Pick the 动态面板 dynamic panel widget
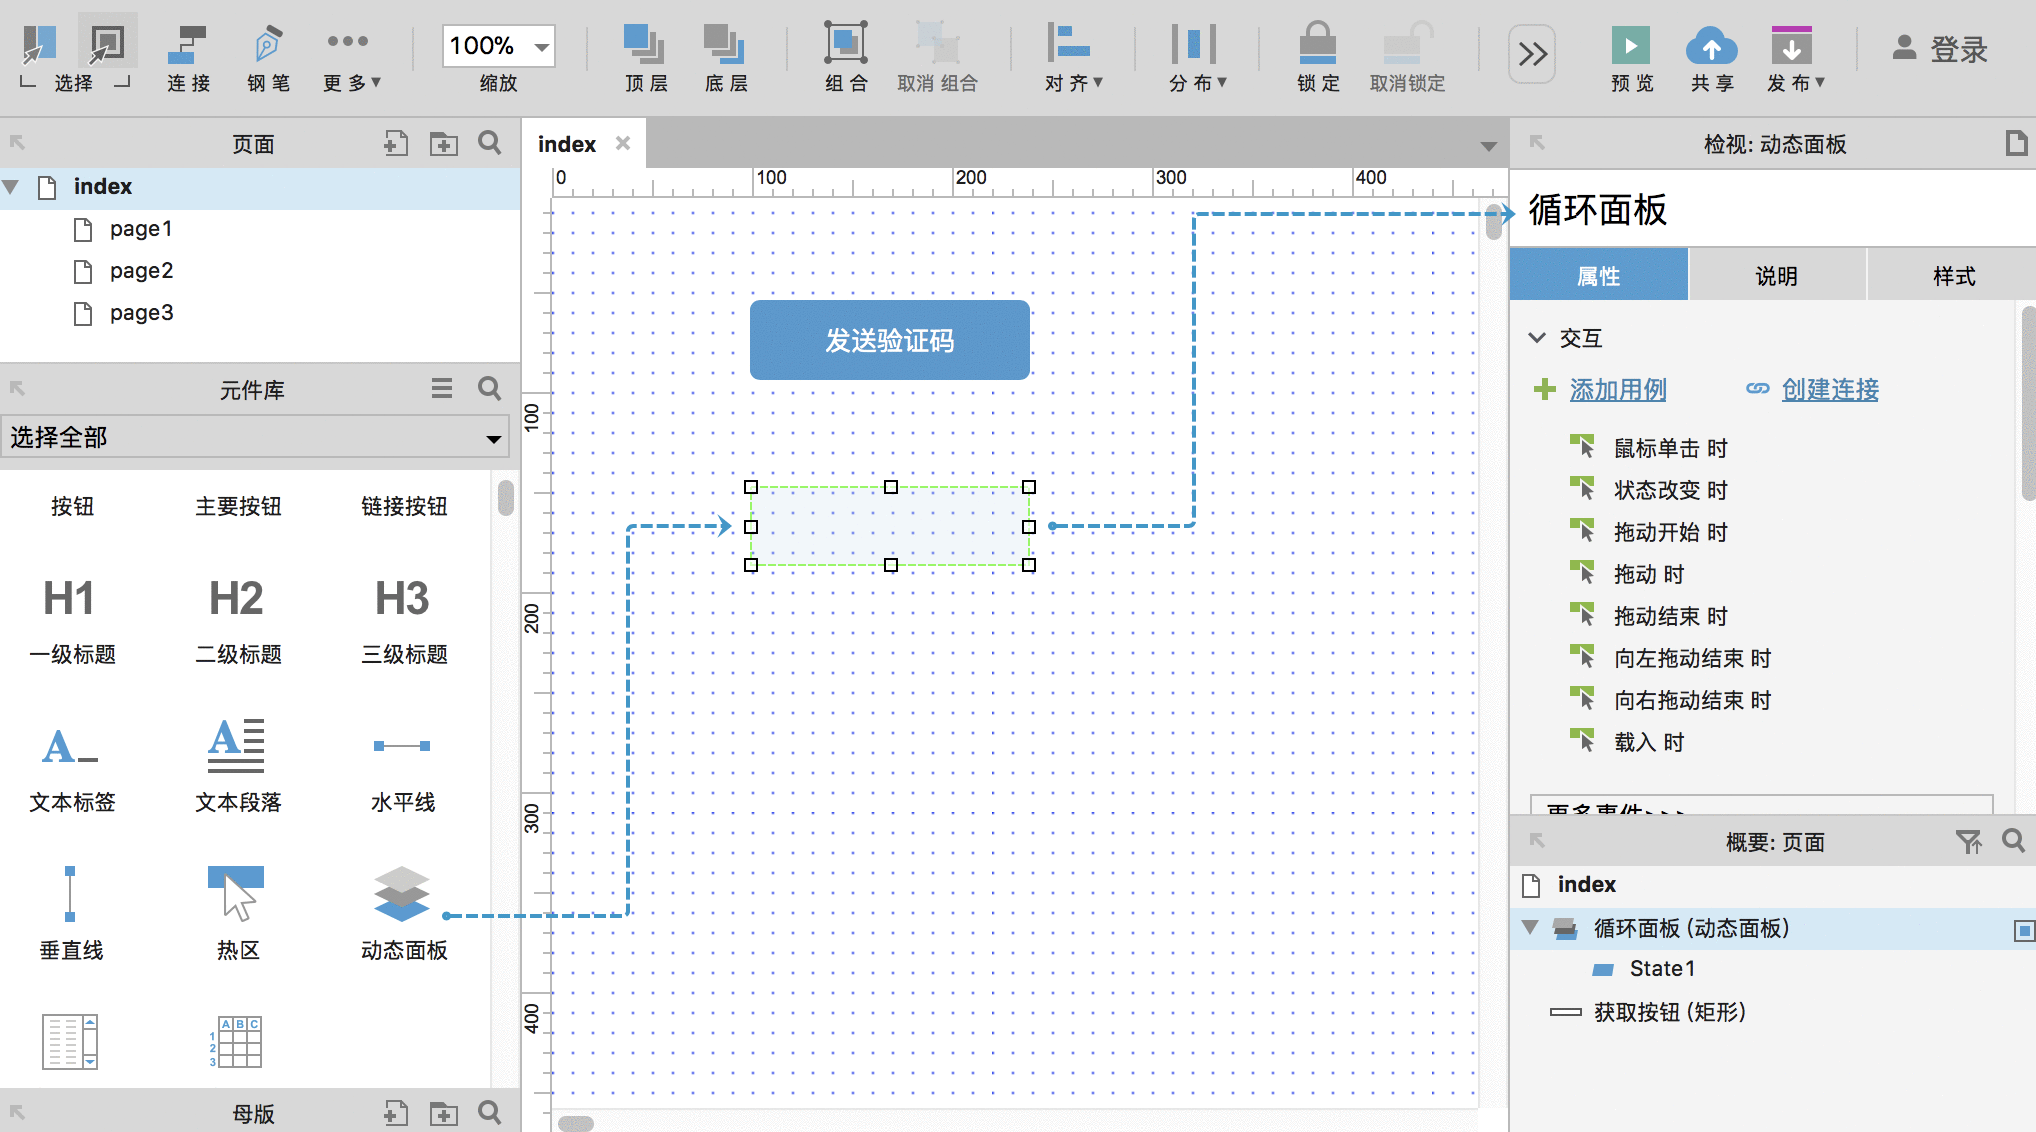Image resolution: width=2036 pixels, height=1132 pixels. coord(403,914)
